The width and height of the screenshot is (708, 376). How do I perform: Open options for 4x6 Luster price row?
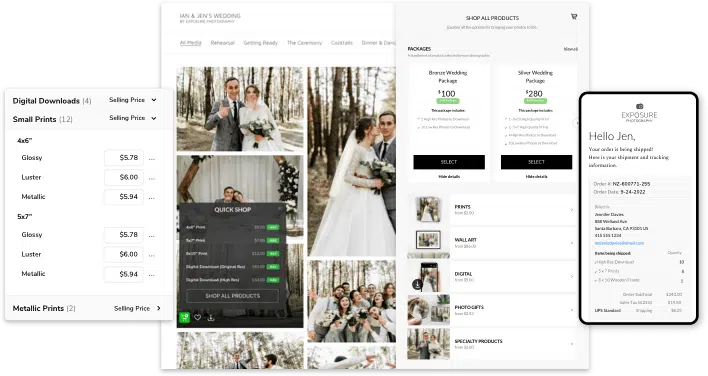pos(152,178)
